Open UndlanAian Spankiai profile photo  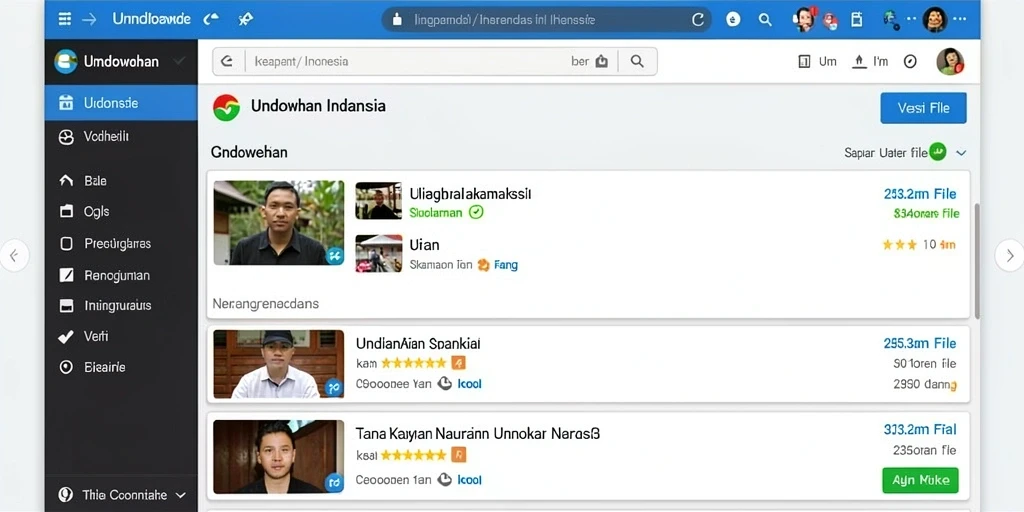coord(279,364)
